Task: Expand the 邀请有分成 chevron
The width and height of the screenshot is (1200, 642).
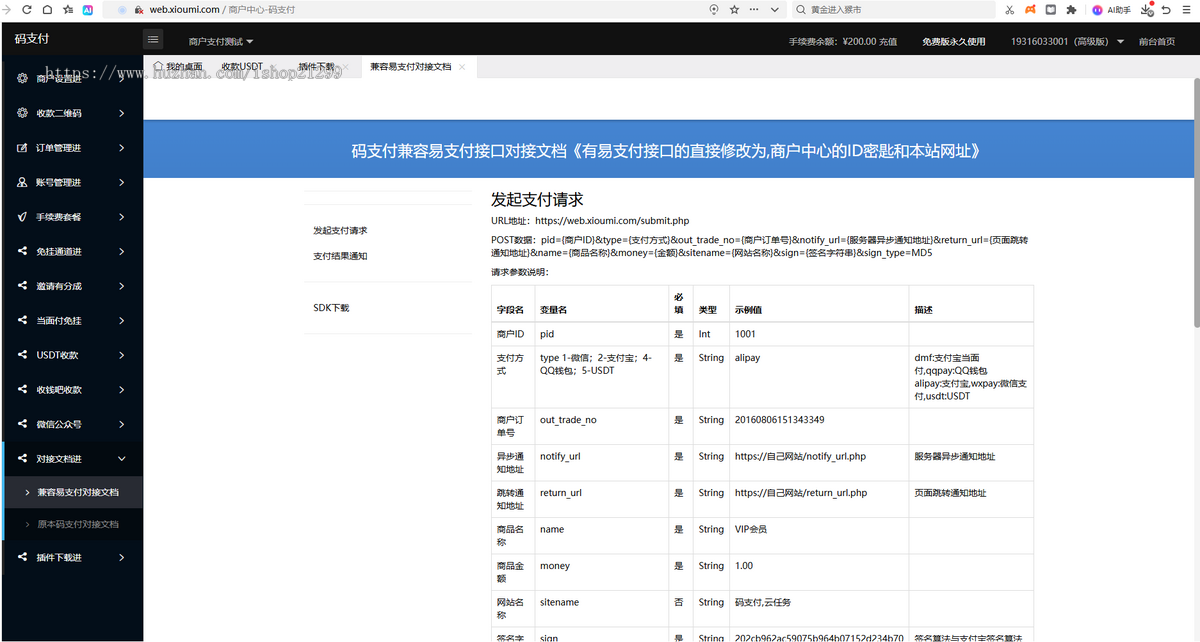Action: 122,286
